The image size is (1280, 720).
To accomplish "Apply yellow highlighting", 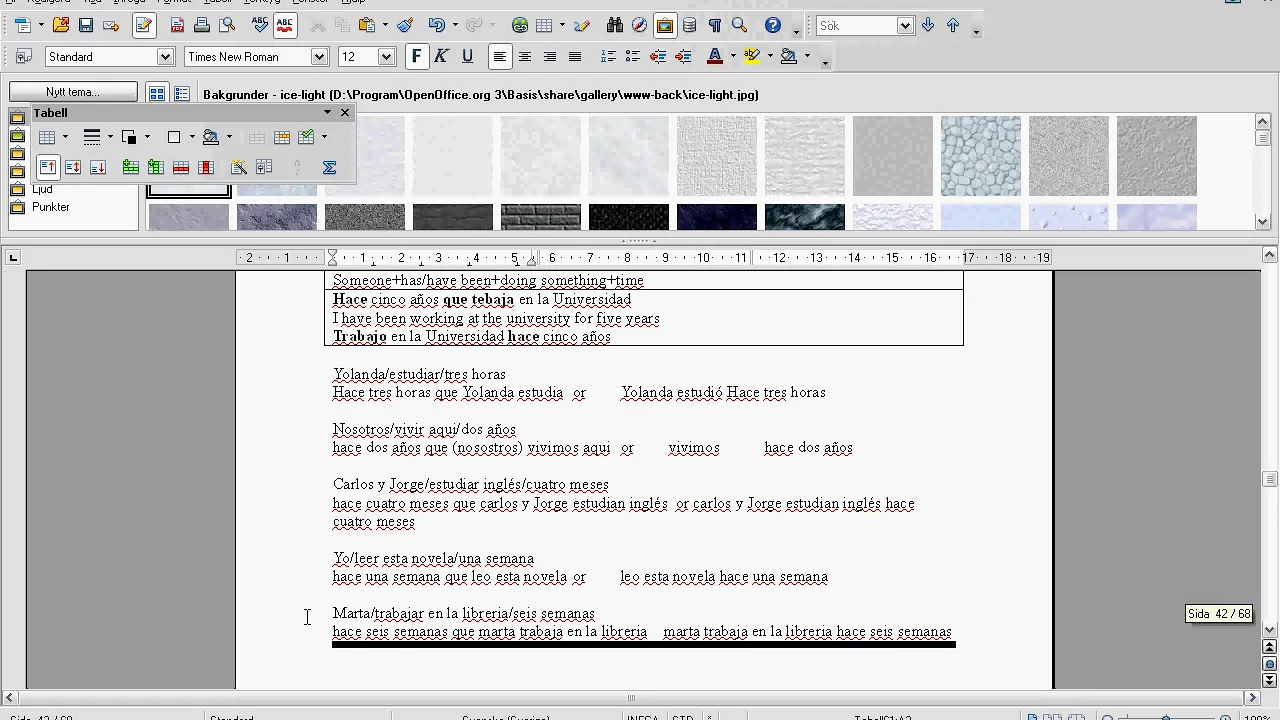I will coord(752,57).
